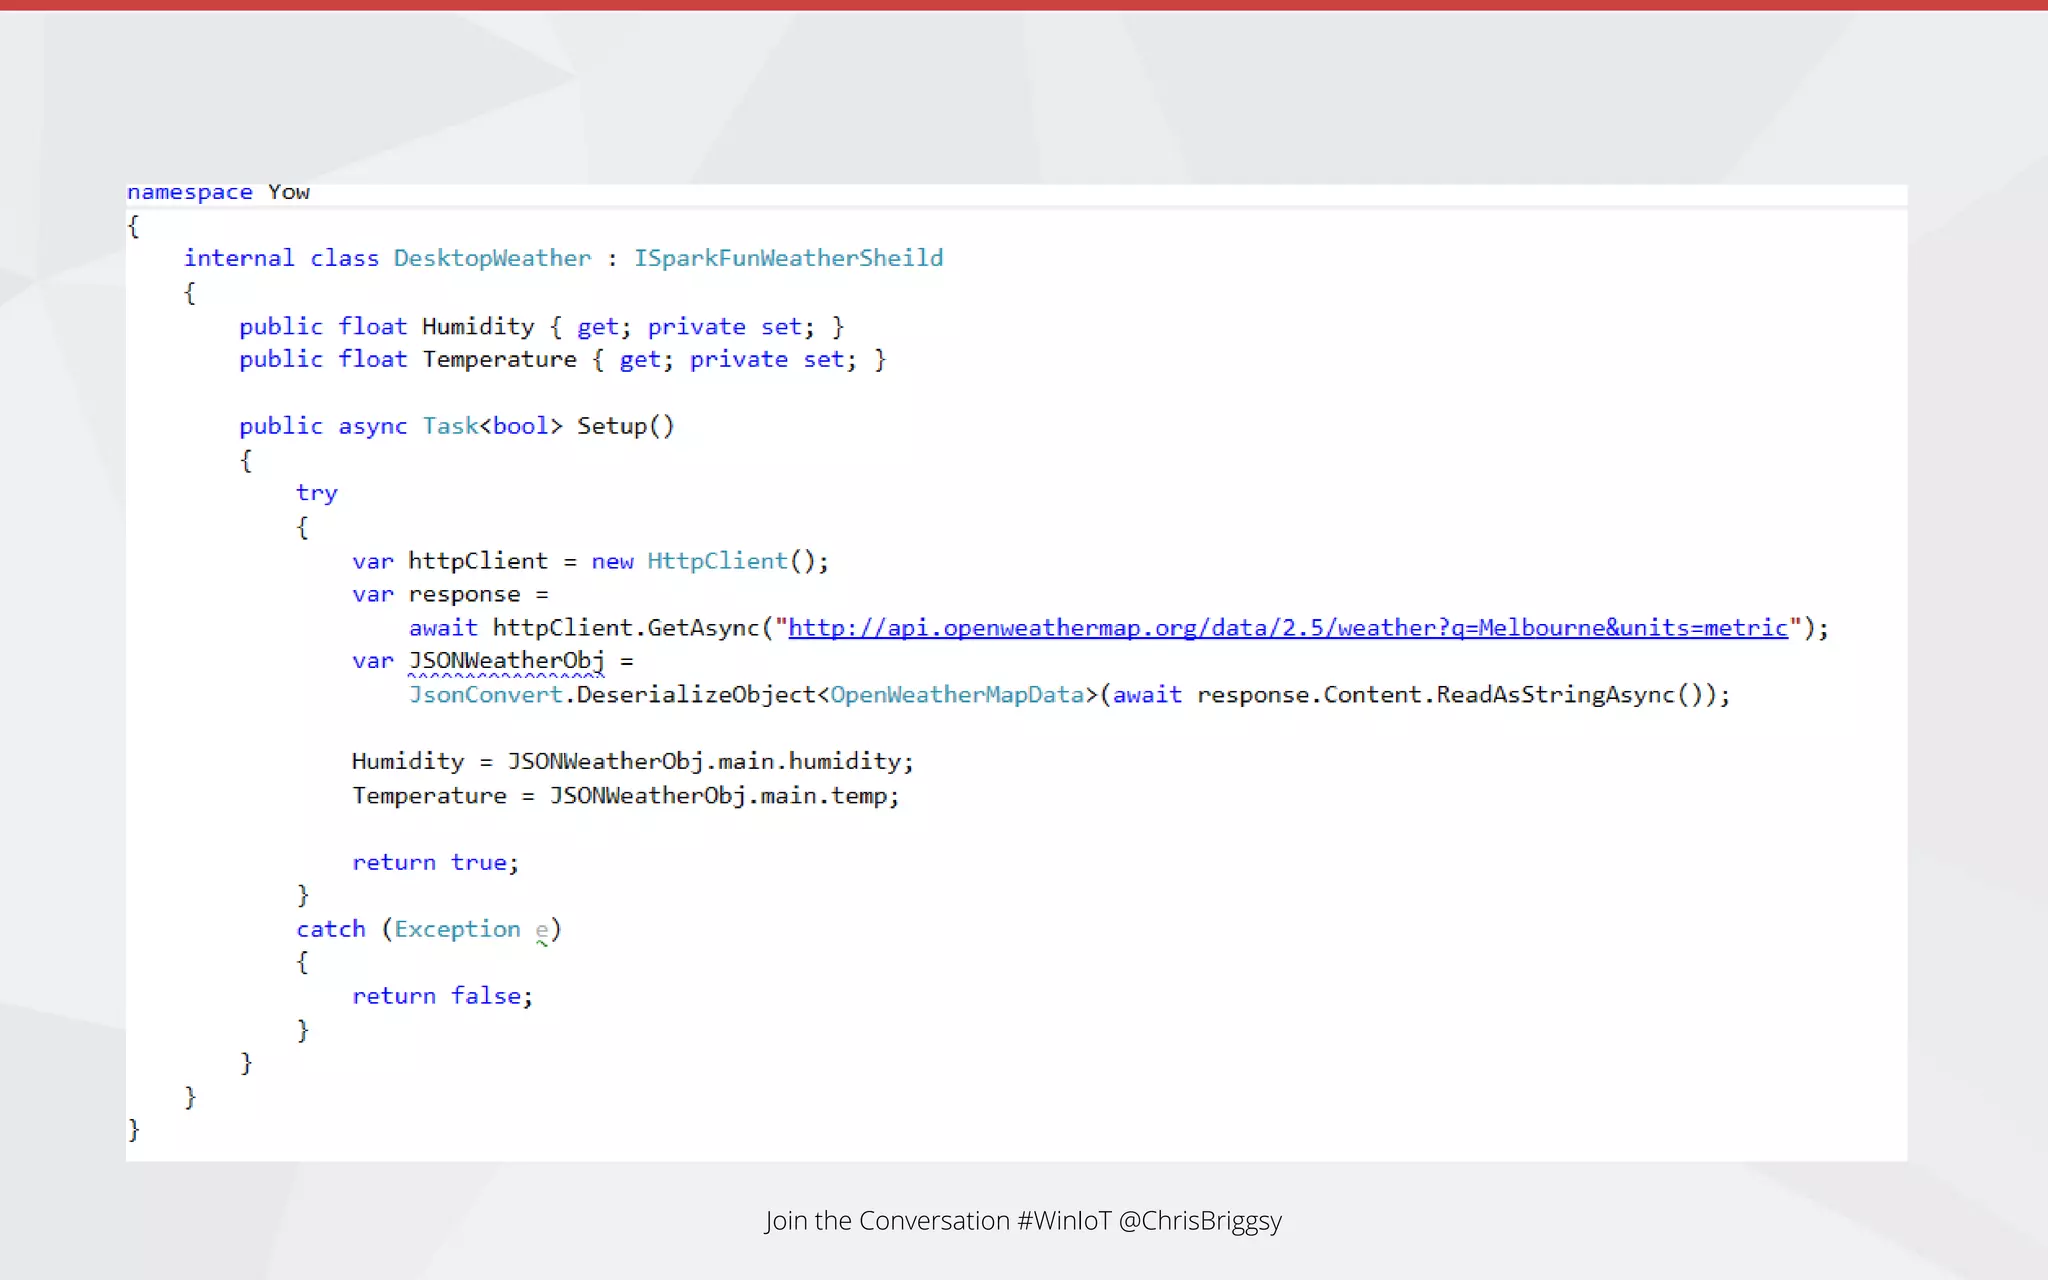Click the Temperature property declaration
Viewport: 2048px width, 1280px height.
[499, 360]
